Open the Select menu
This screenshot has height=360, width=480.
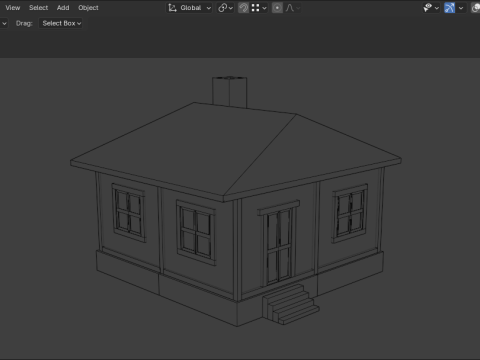click(38, 8)
